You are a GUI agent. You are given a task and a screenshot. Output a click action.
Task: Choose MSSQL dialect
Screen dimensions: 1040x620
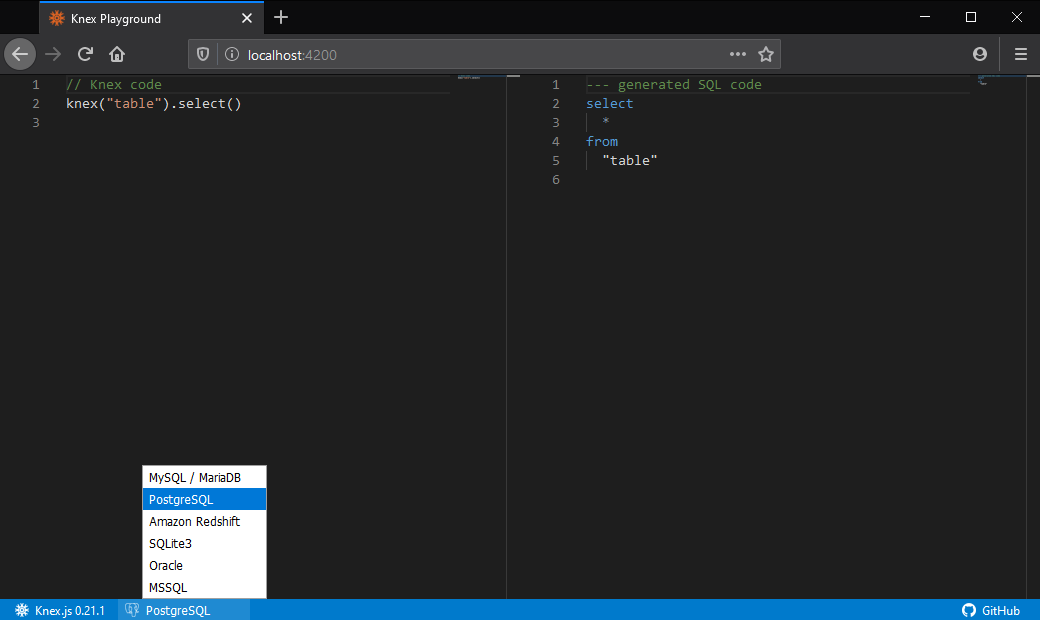coord(204,587)
